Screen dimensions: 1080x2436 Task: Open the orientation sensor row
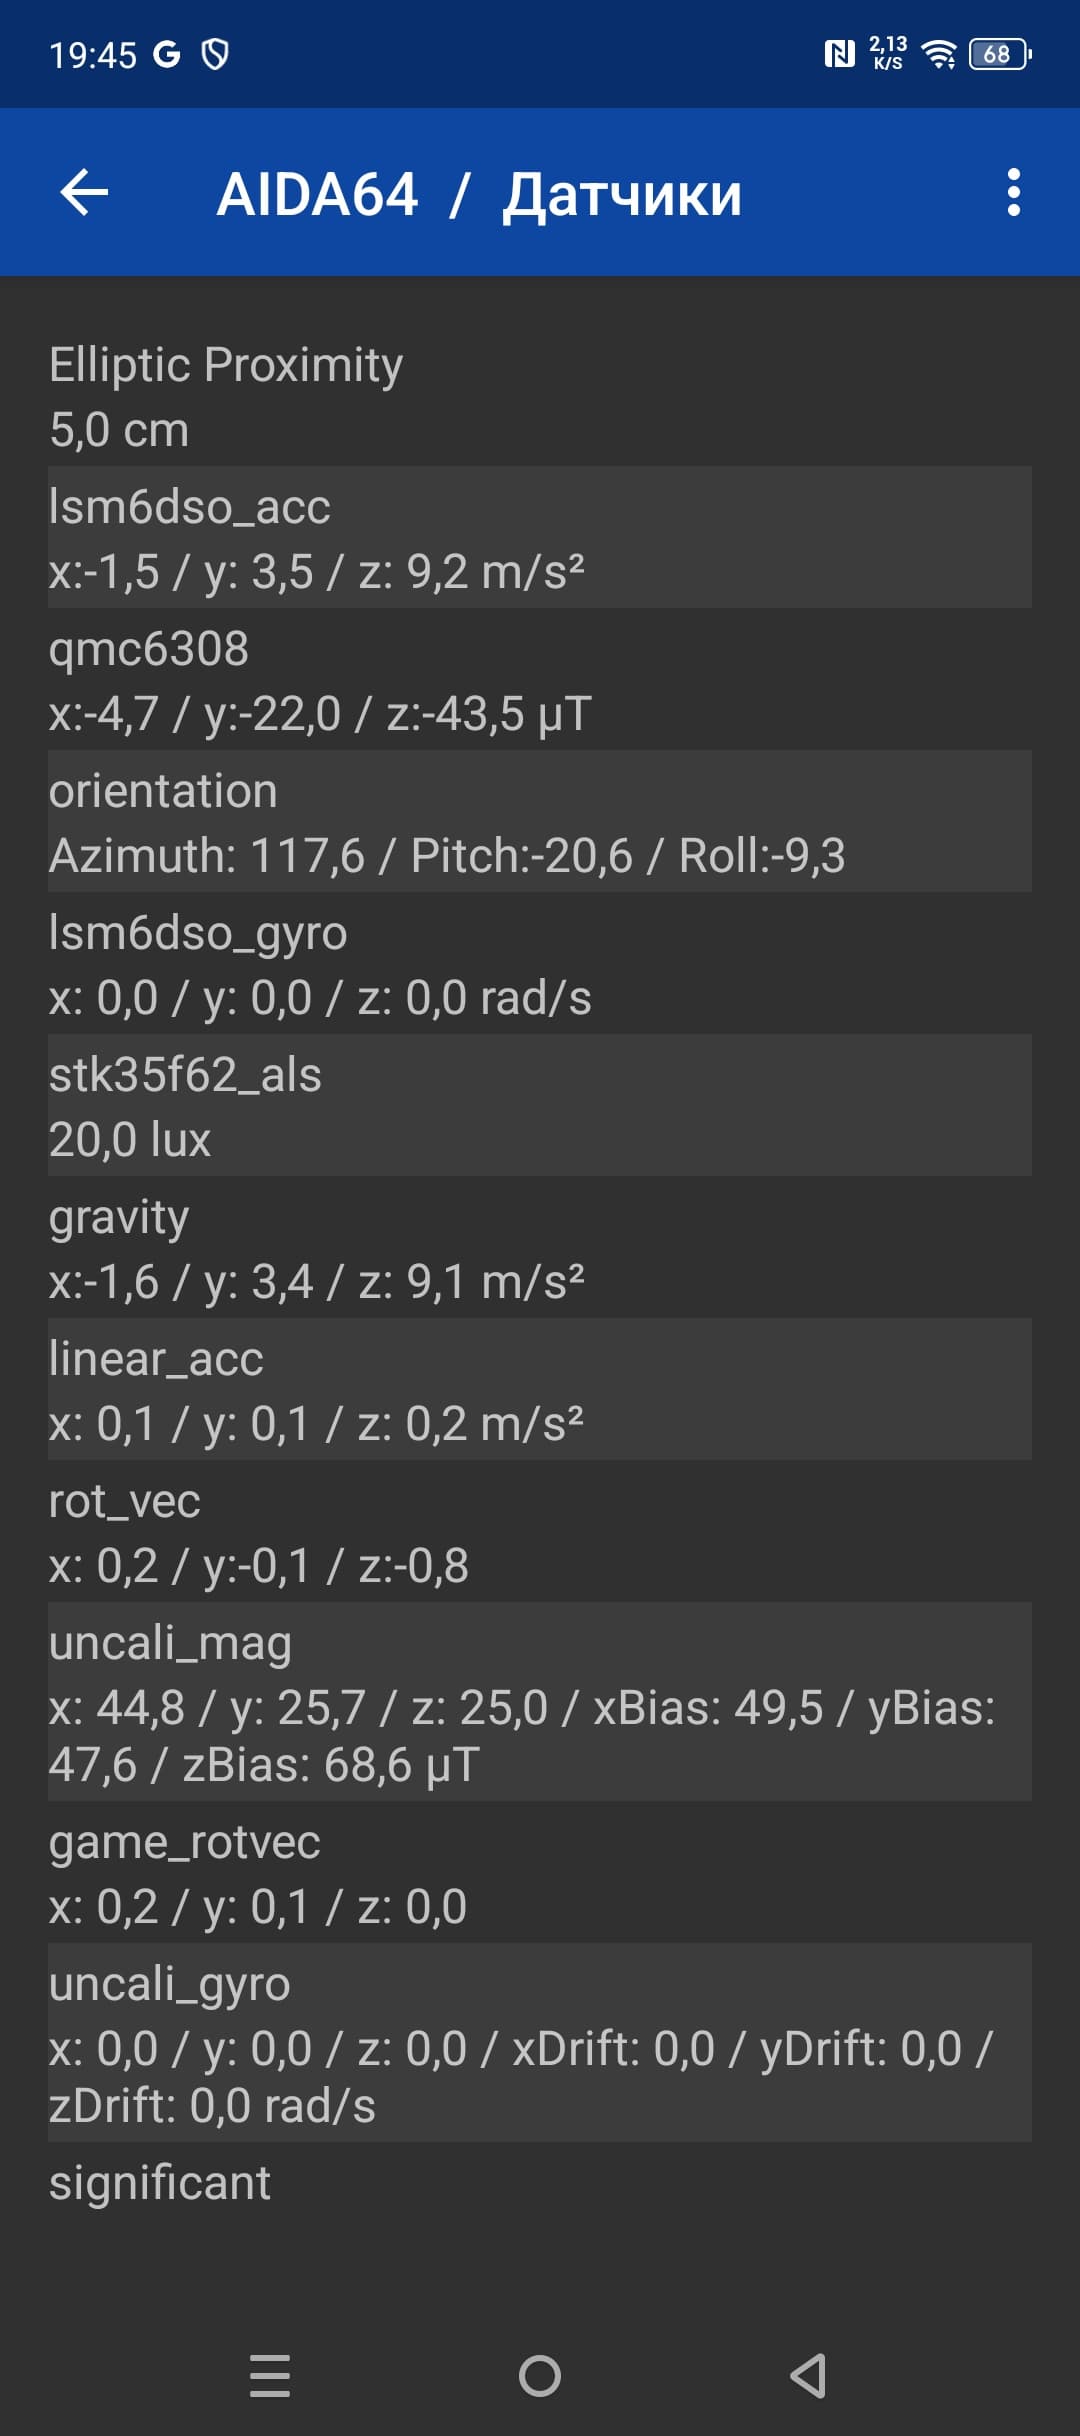point(540,822)
